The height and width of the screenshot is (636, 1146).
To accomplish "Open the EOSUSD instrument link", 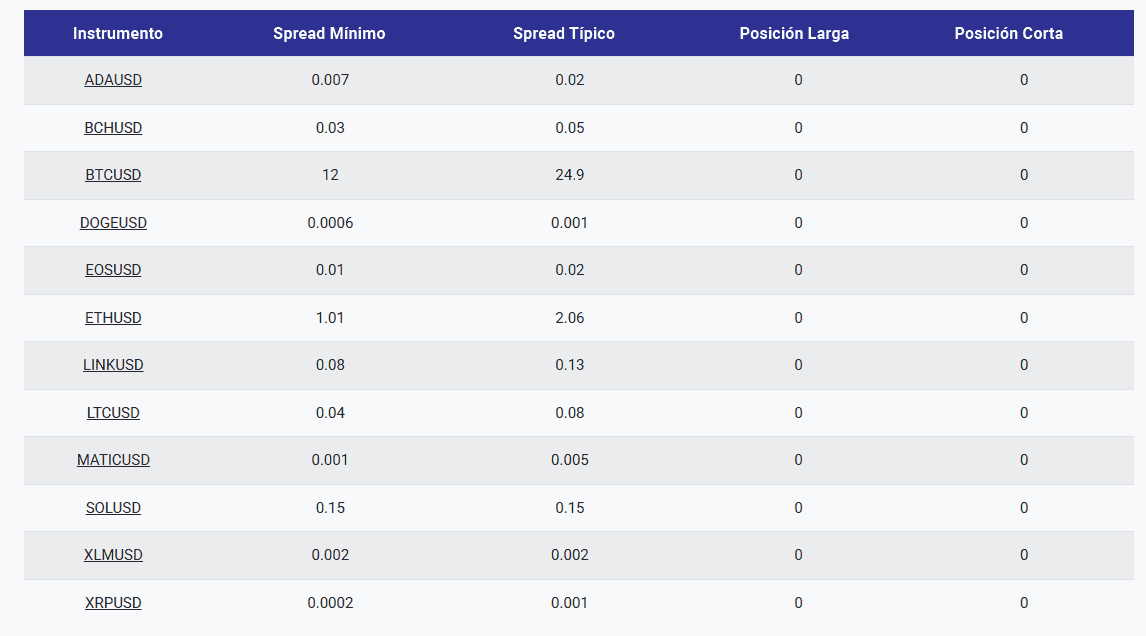I will point(113,270).
